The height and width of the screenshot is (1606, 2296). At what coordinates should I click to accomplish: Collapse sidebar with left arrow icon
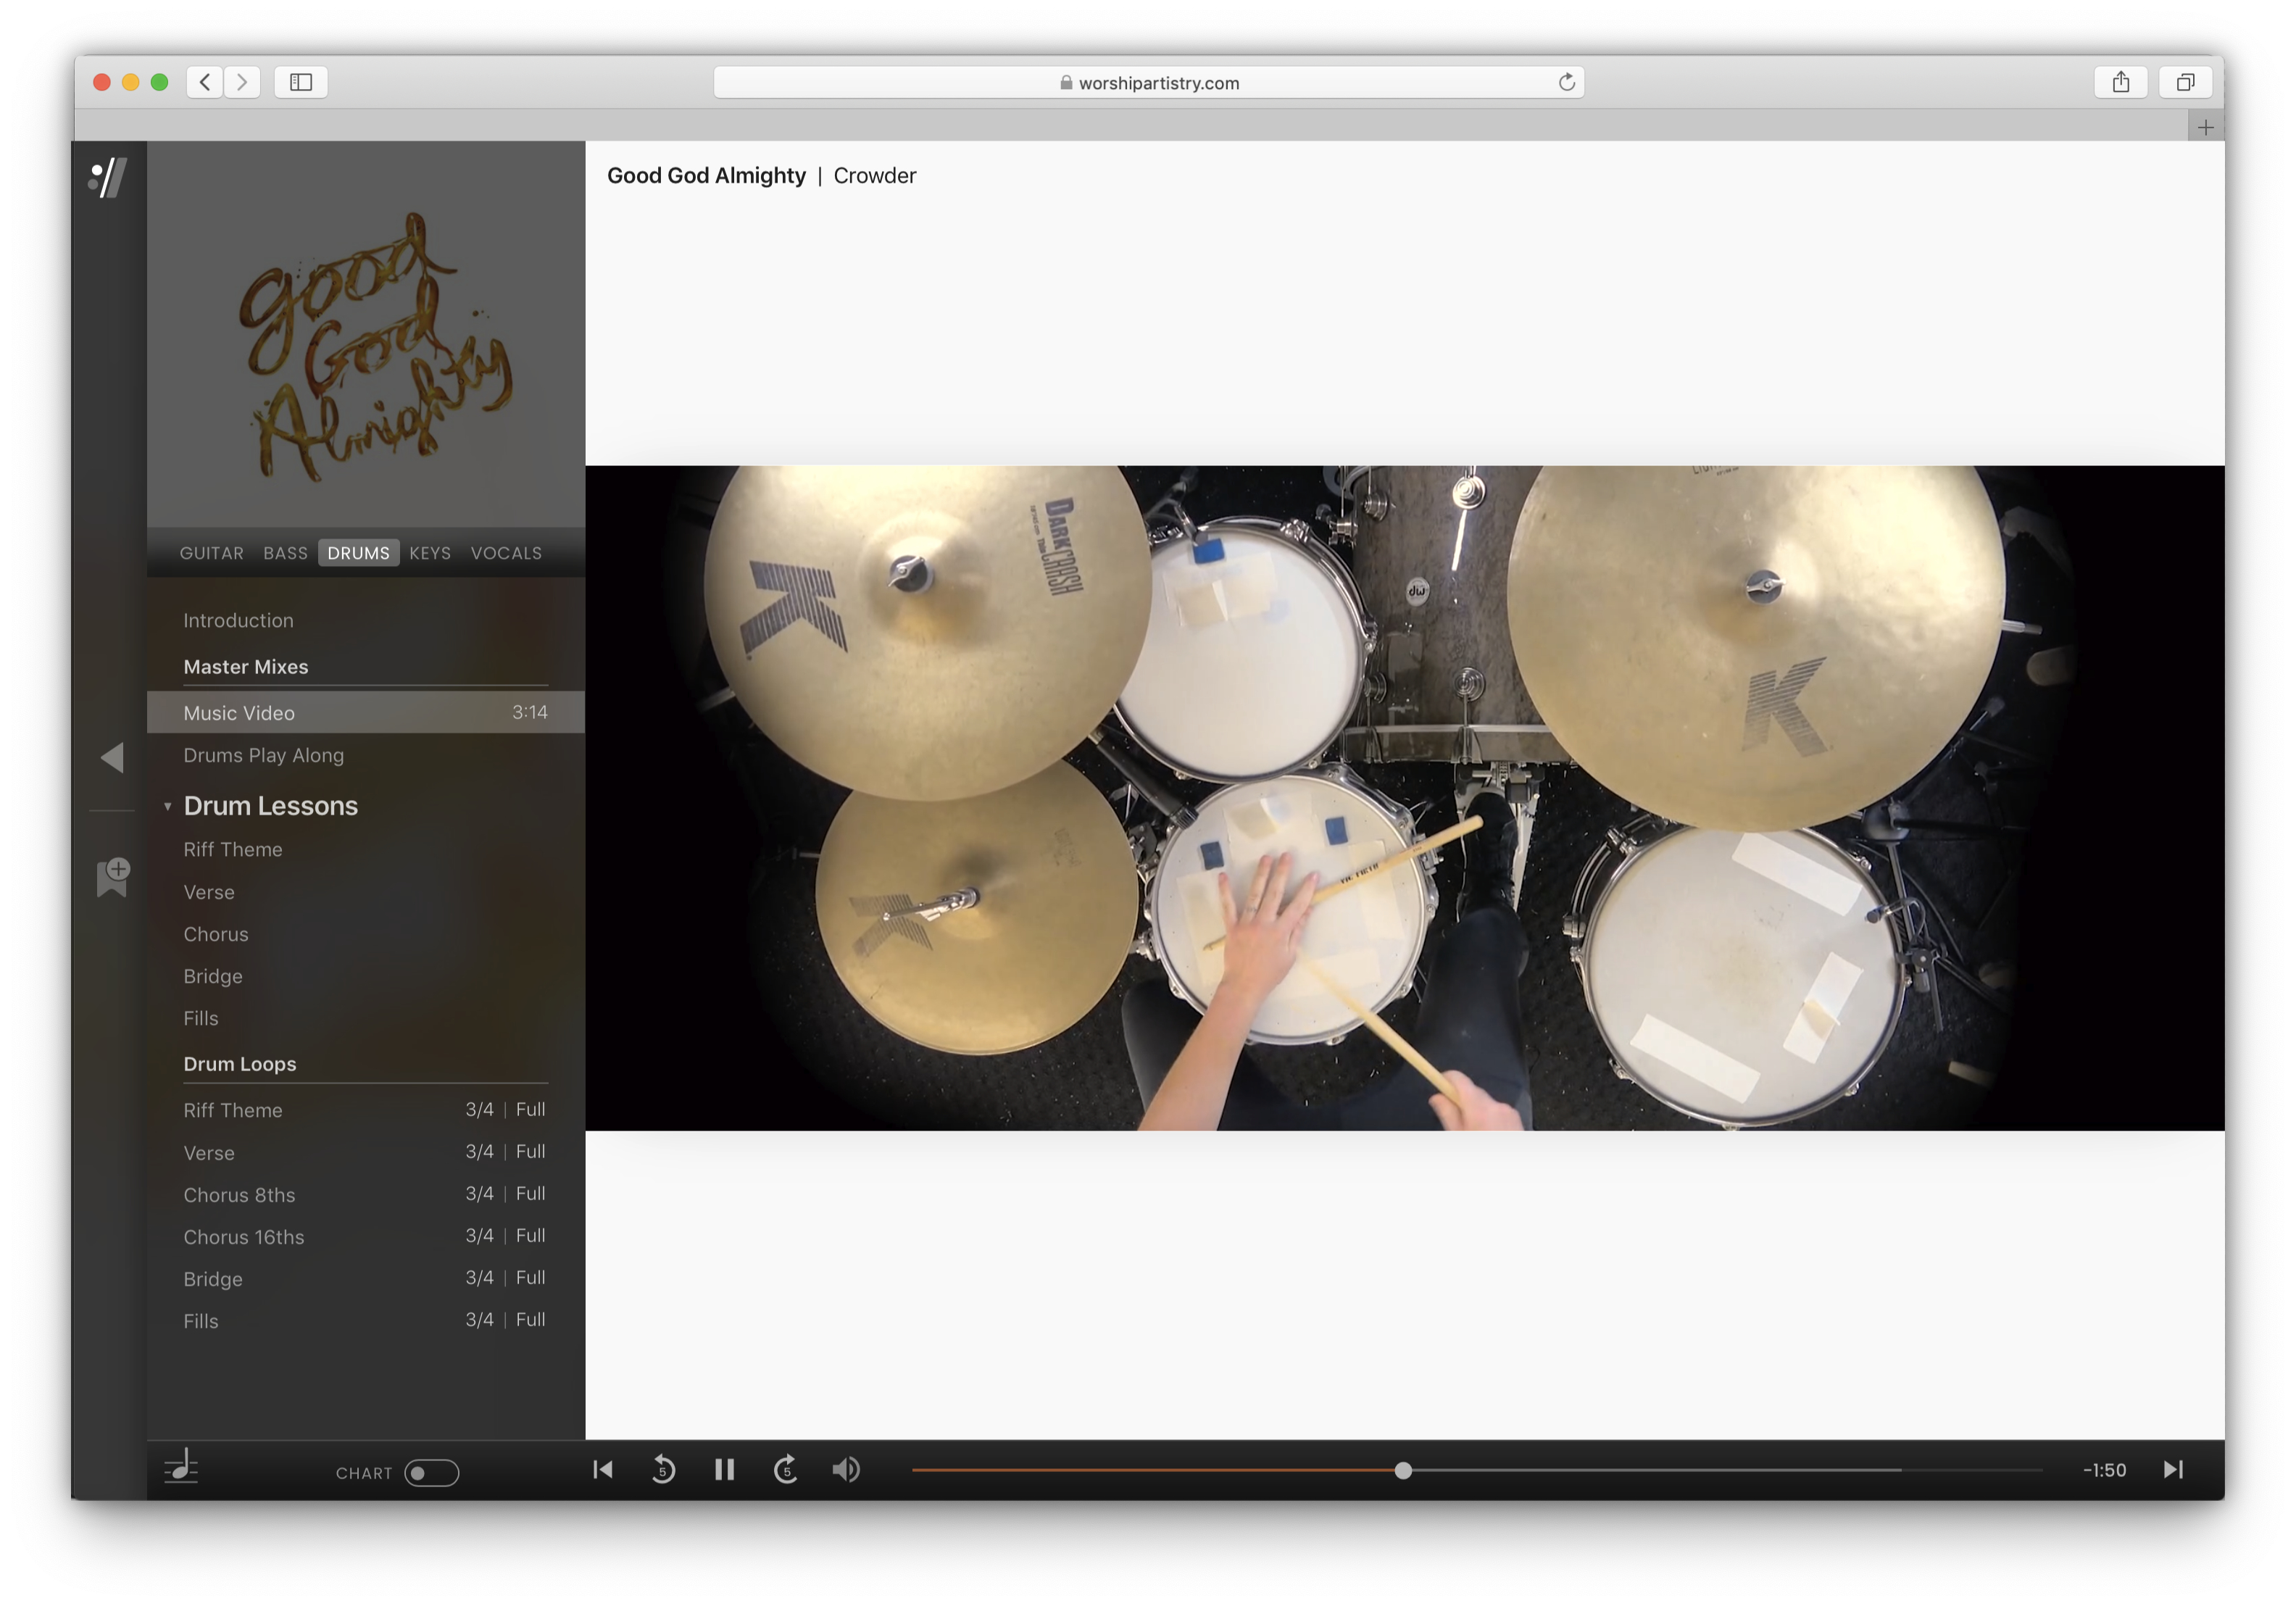(113, 757)
